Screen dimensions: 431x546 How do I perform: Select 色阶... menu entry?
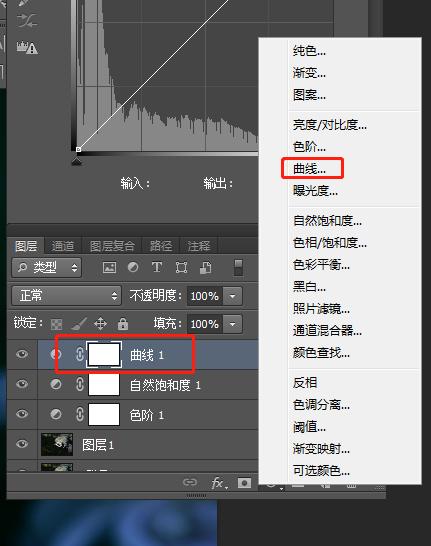pos(309,146)
